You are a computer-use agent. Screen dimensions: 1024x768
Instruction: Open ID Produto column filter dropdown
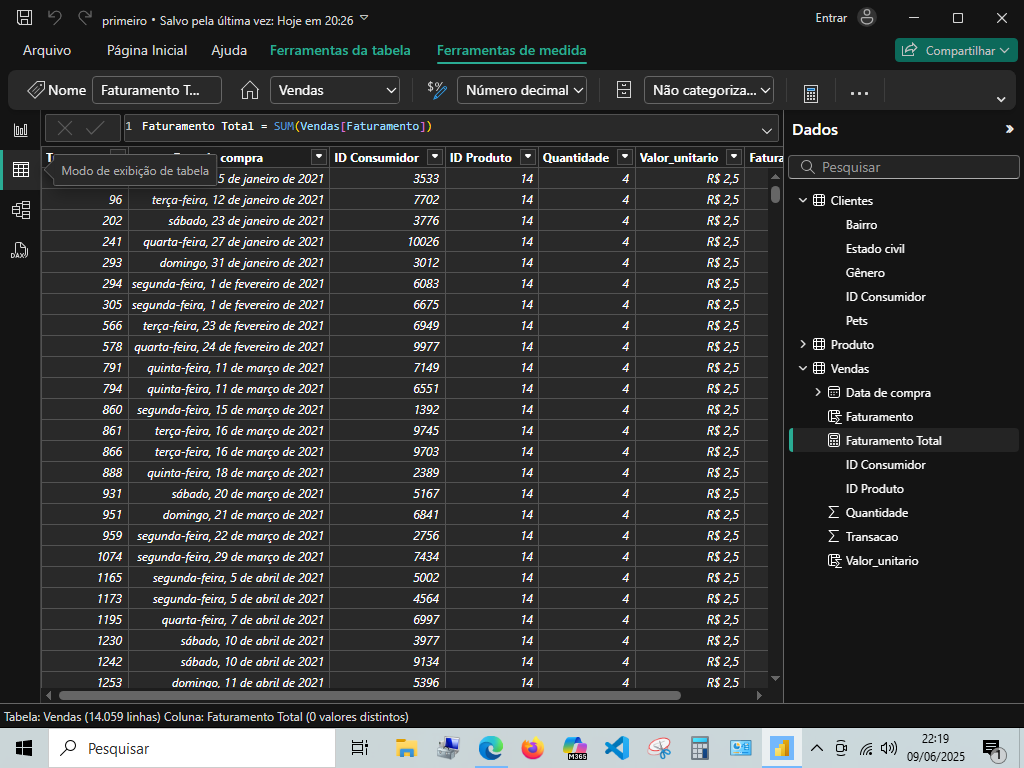pyautogui.click(x=528, y=157)
